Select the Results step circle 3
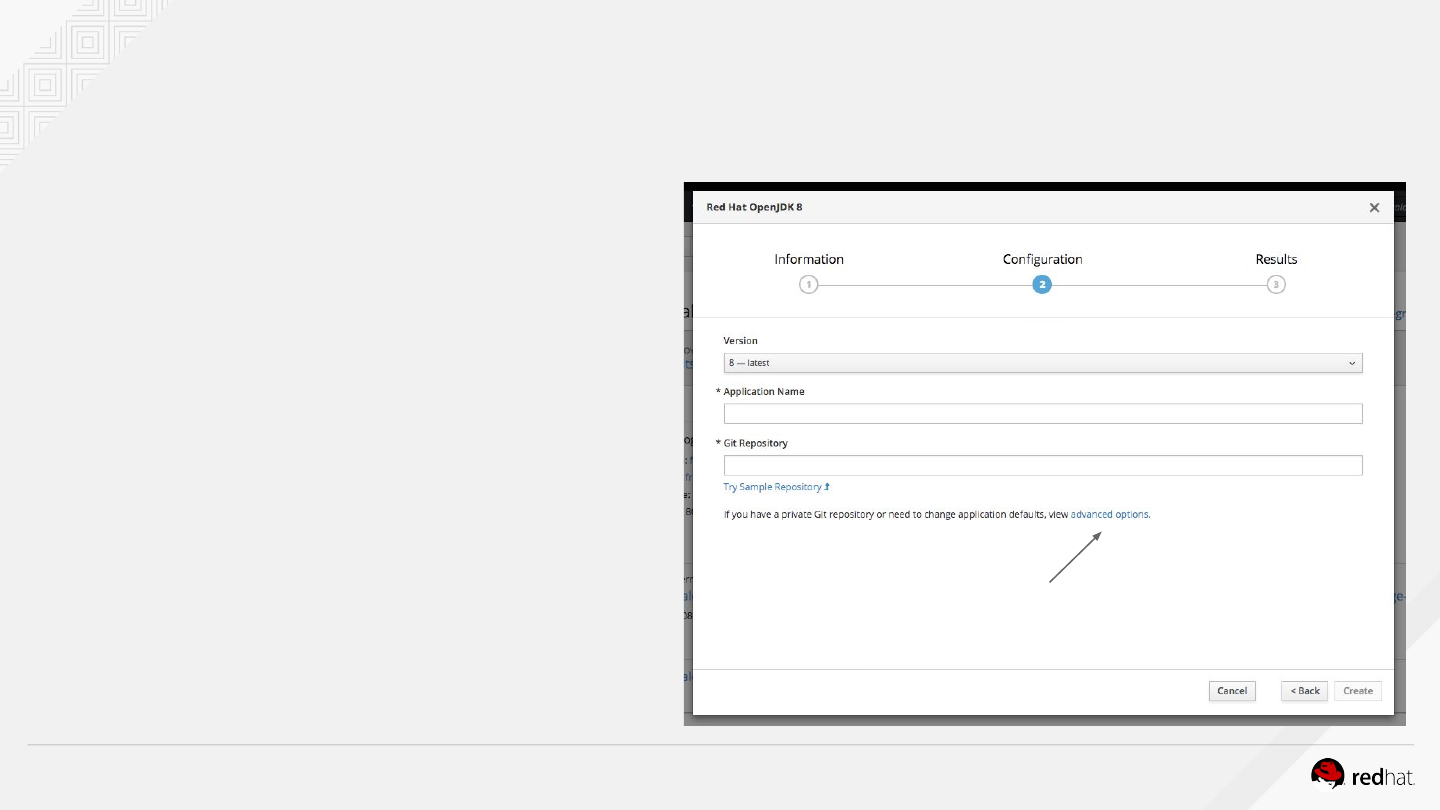The image size is (1440, 810). (x=1276, y=285)
